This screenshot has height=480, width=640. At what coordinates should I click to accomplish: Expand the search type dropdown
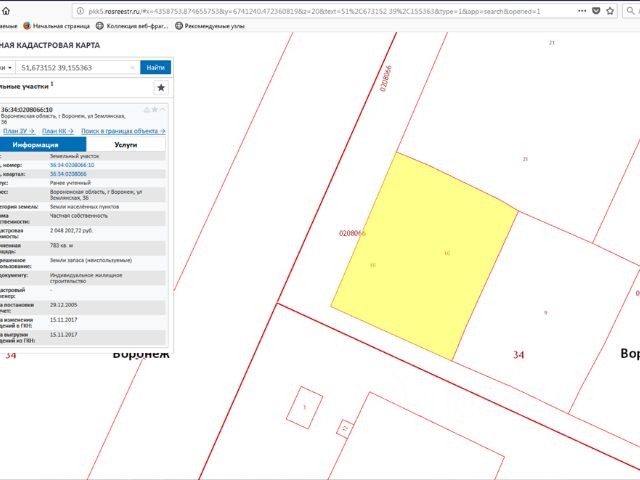pyautogui.click(x=7, y=67)
